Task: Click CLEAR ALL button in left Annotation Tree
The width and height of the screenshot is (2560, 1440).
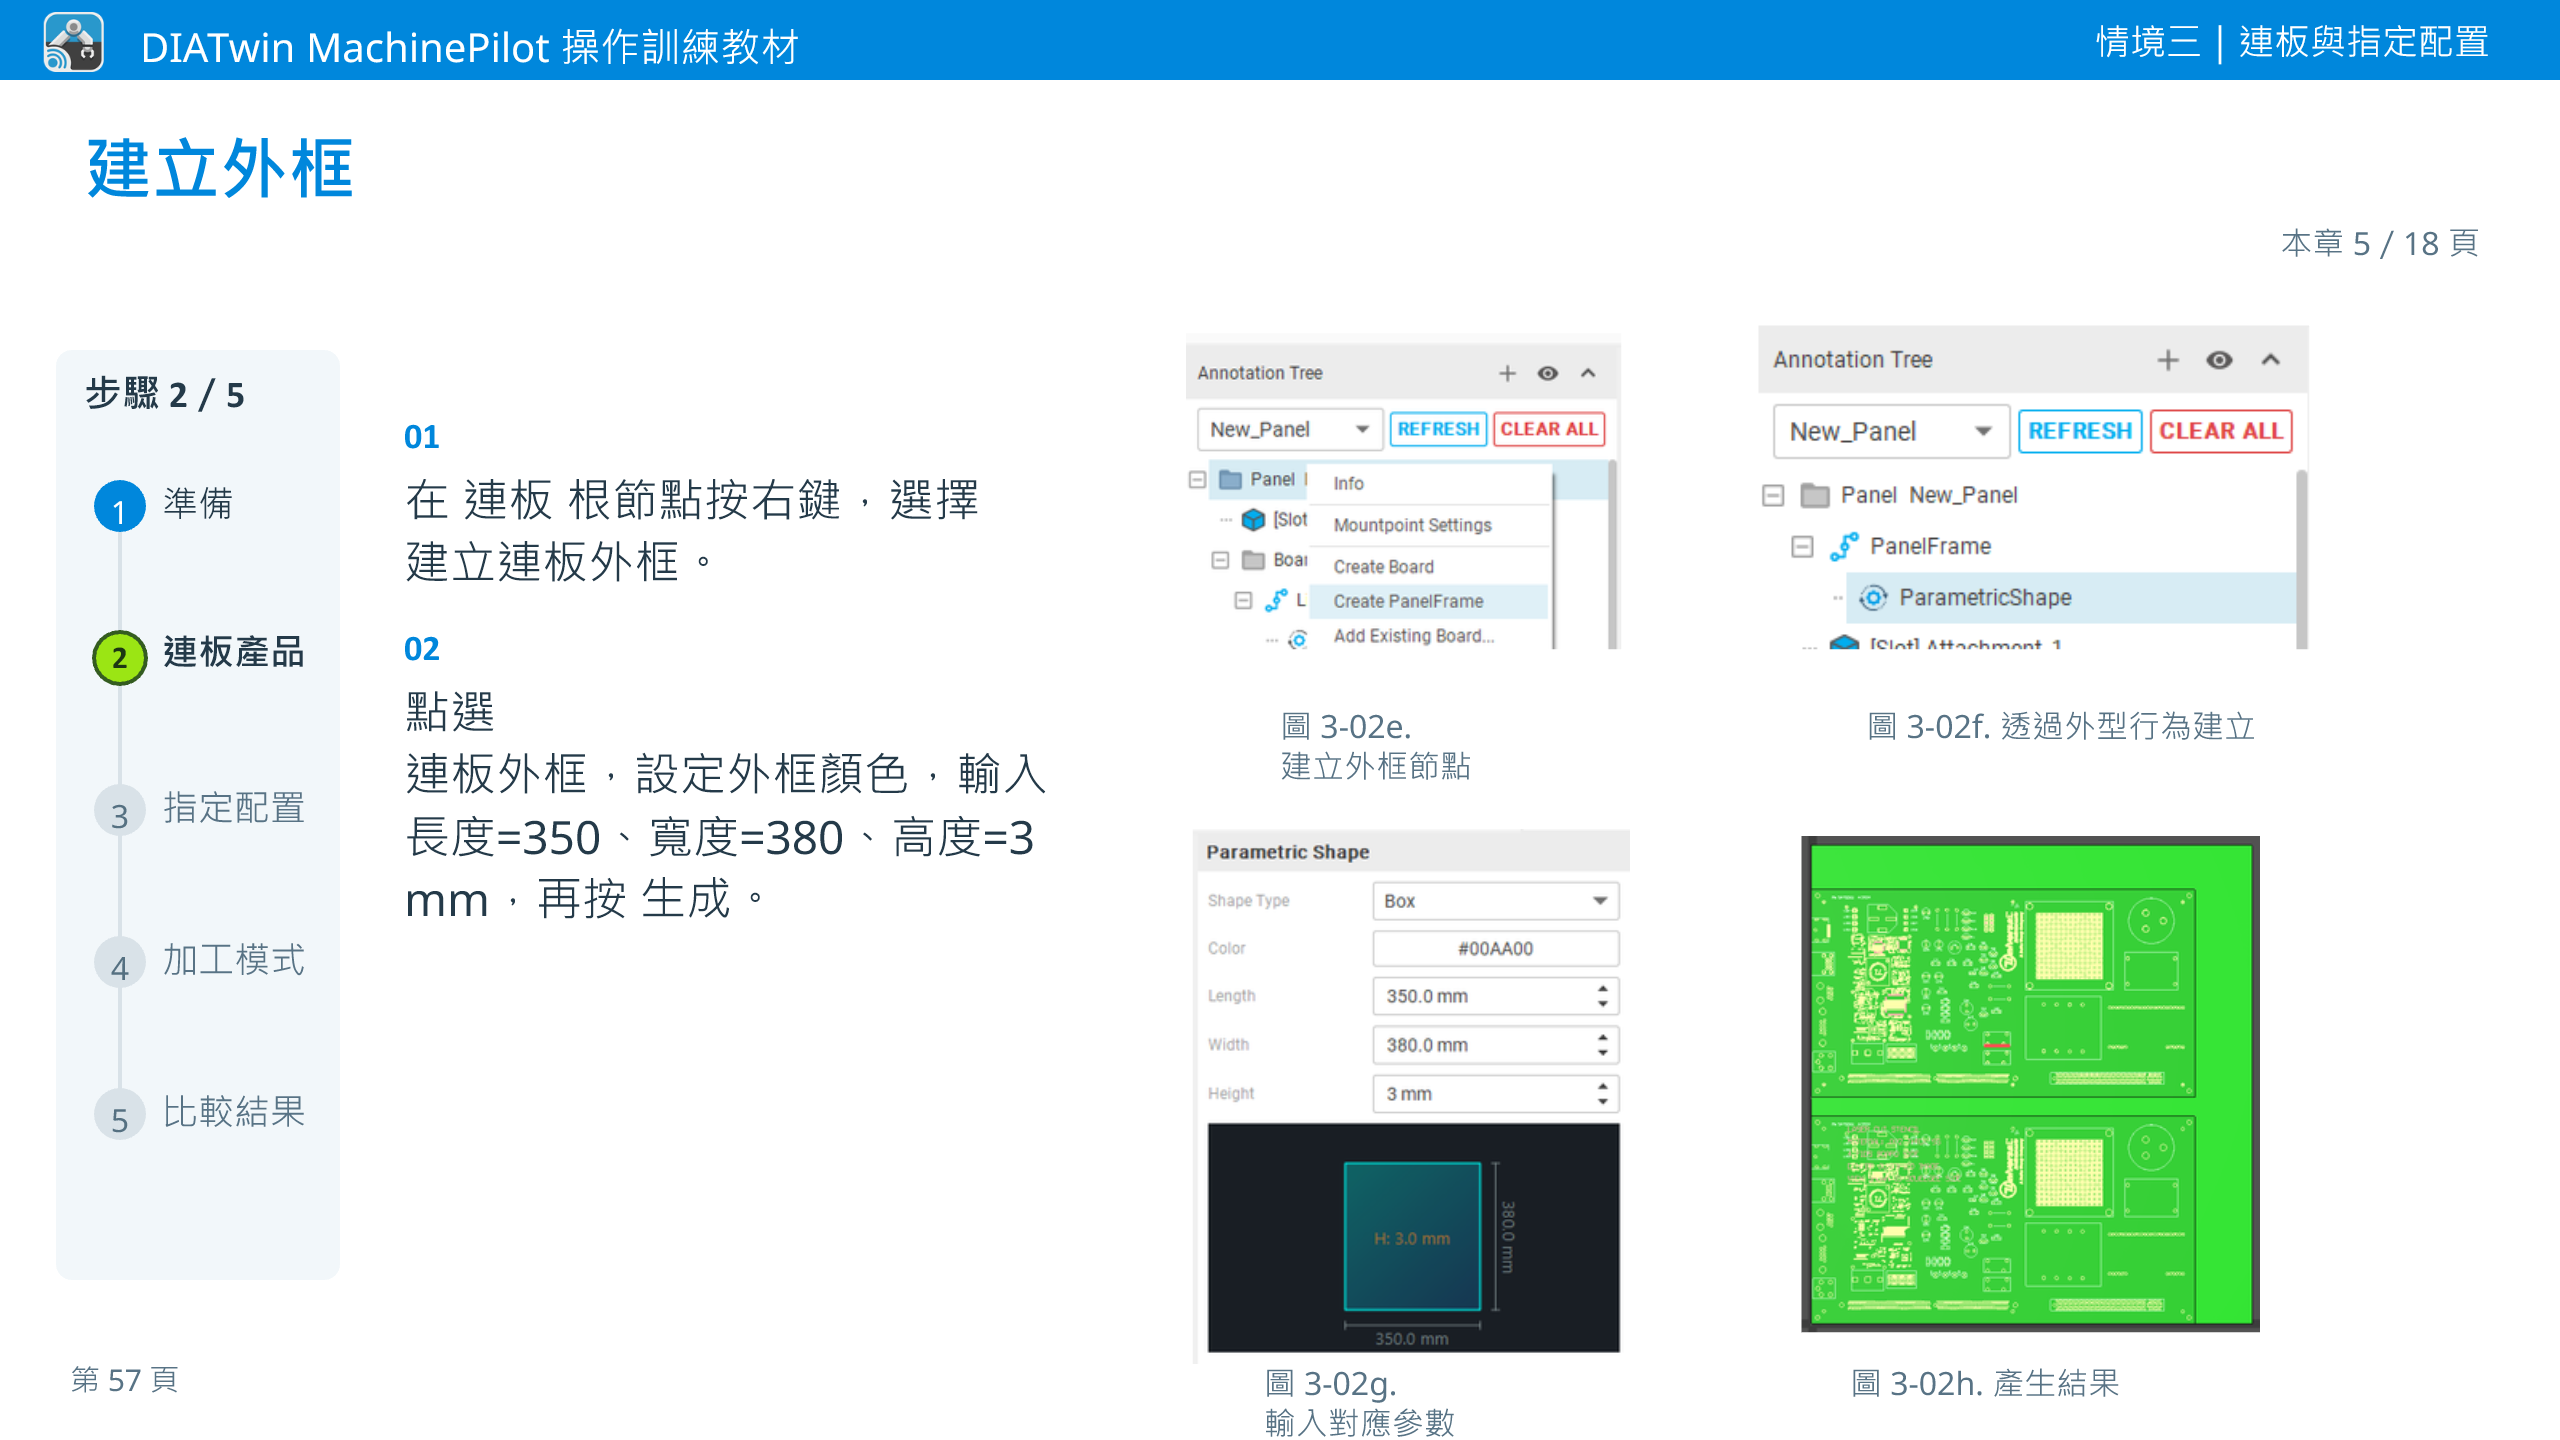Action: (x=1549, y=429)
